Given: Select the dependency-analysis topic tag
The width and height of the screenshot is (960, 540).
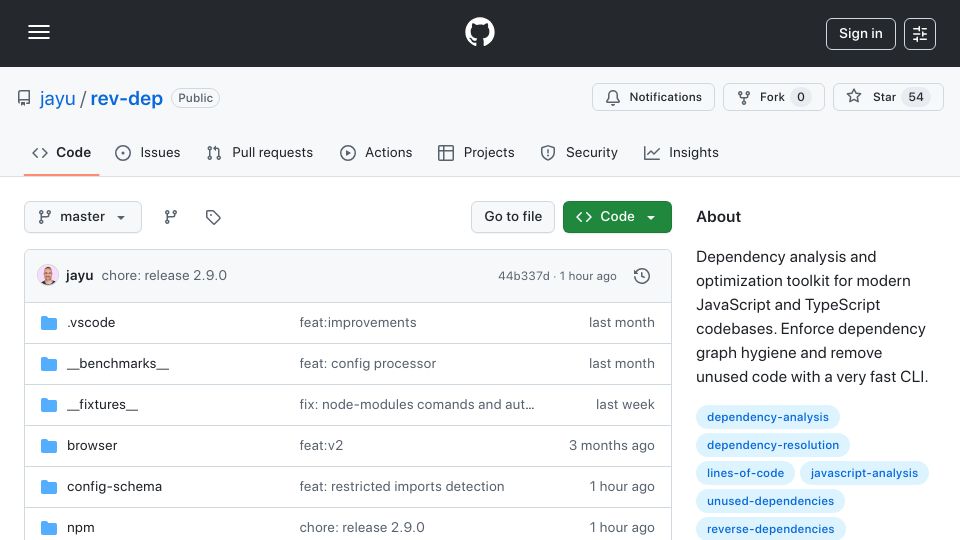Looking at the screenshot, I should tap(768, 417).
